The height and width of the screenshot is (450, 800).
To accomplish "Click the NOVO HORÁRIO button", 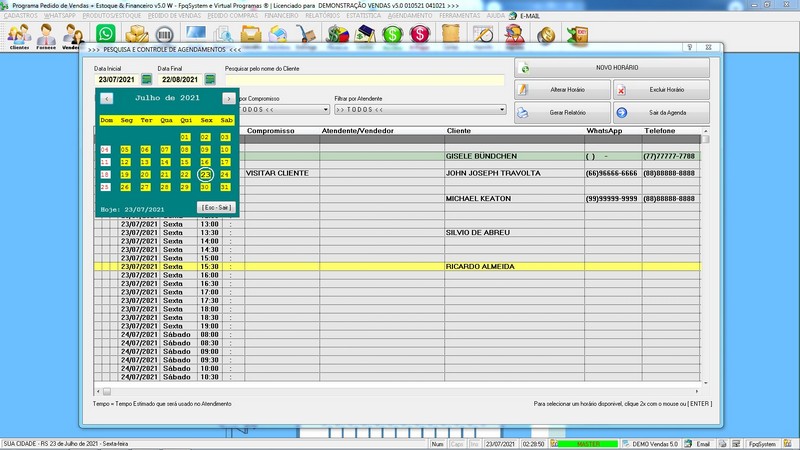I will pyautogui.click(x=612, y=68).
